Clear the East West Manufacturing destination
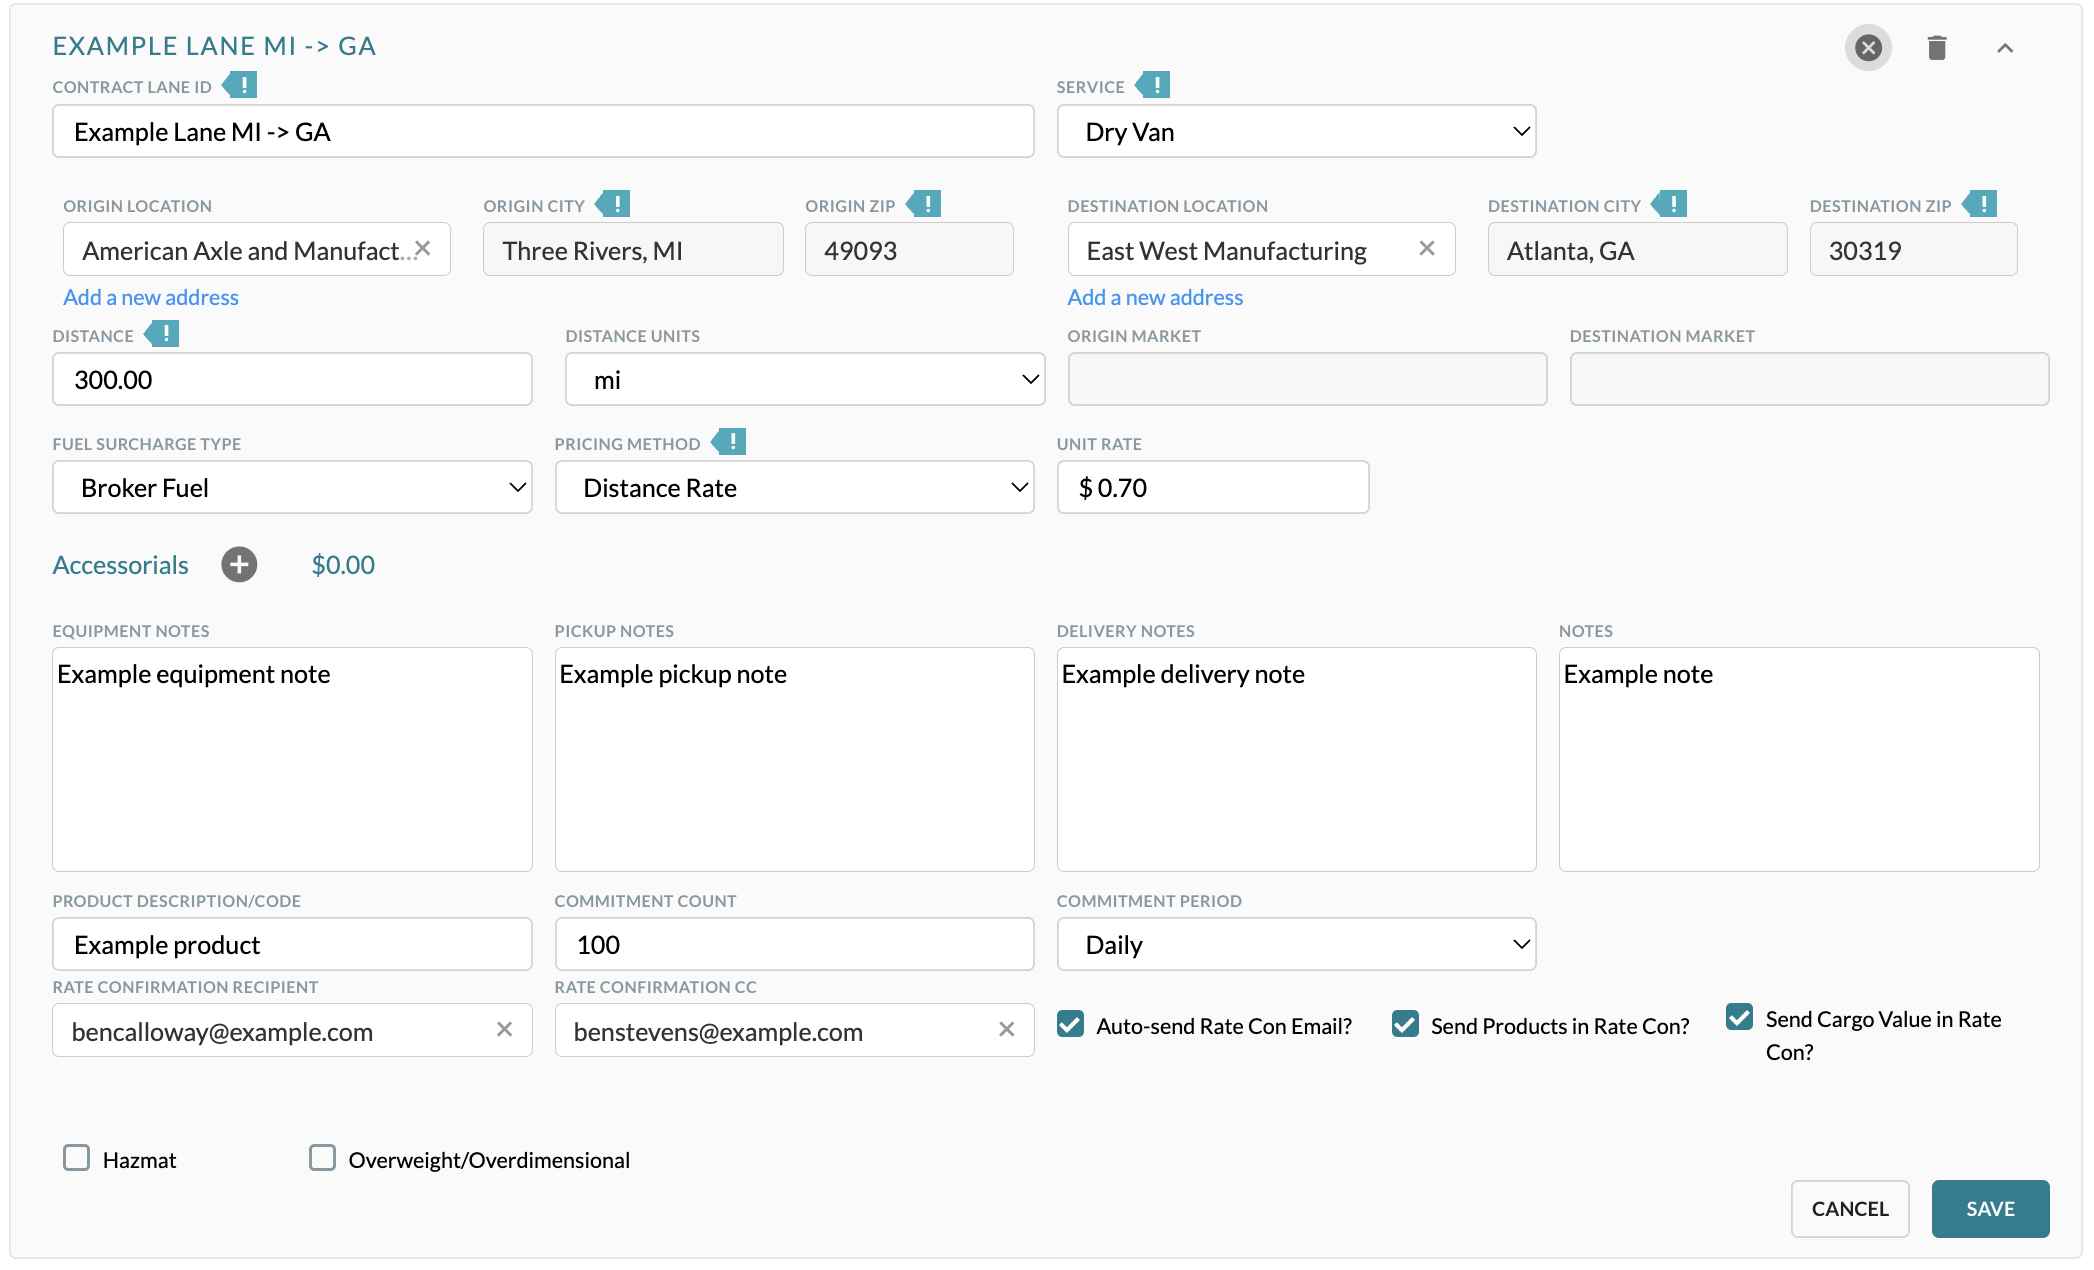Viewport: 2094px width, 1270px height. point(1427,249)
